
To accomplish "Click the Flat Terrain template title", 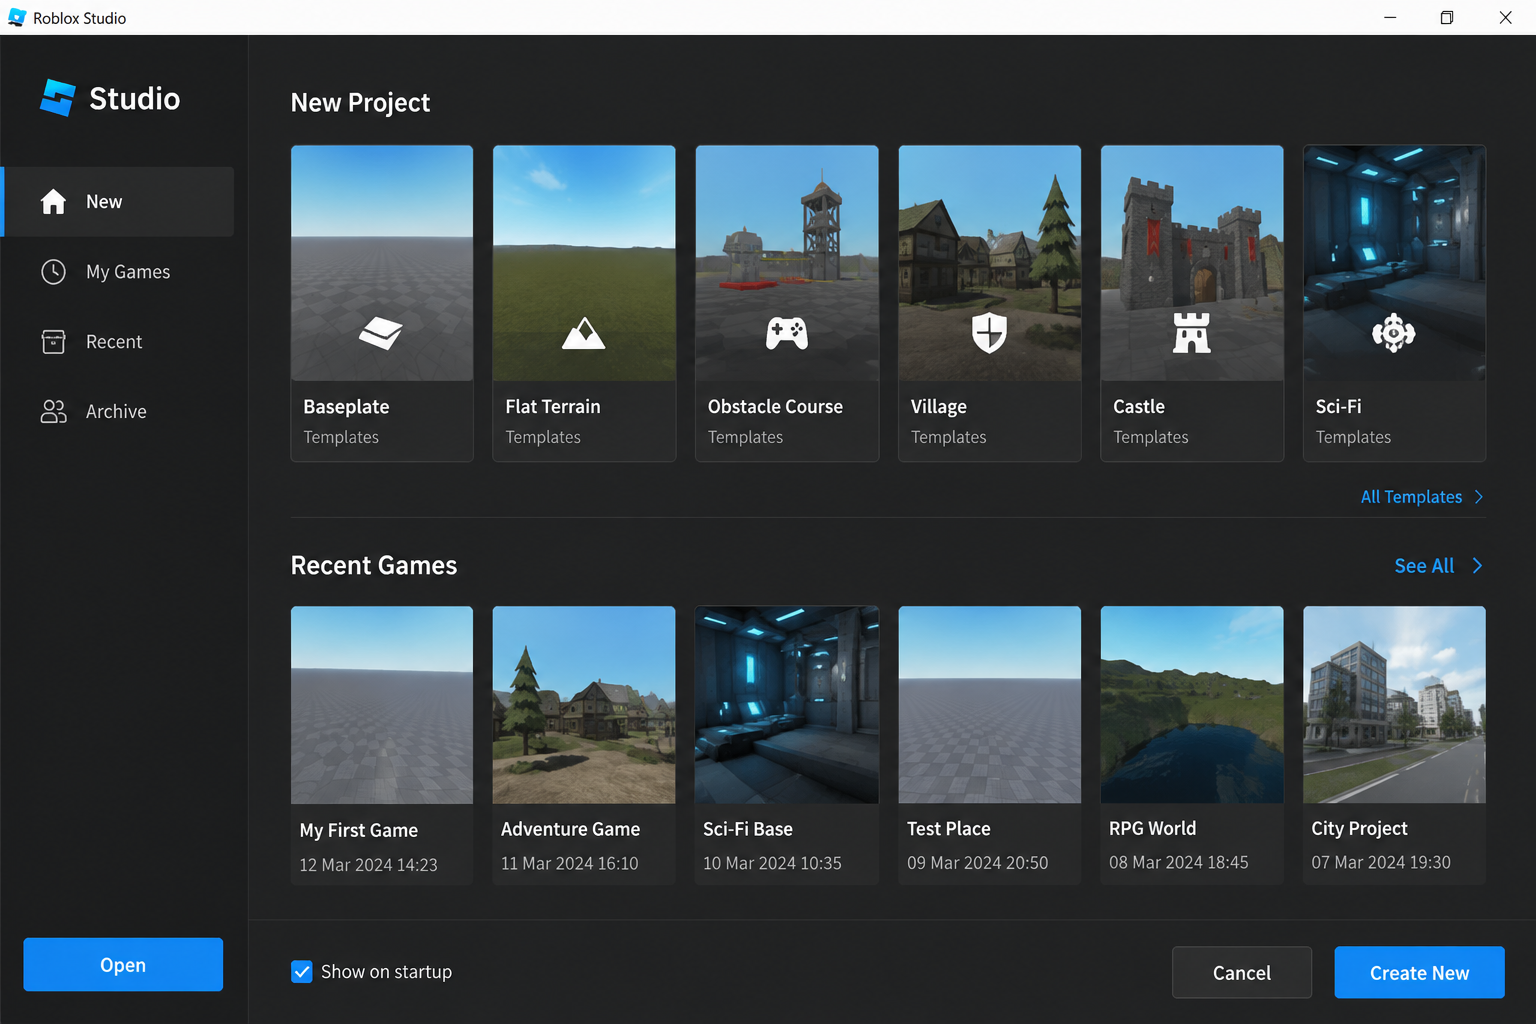I will click(553, 407).
